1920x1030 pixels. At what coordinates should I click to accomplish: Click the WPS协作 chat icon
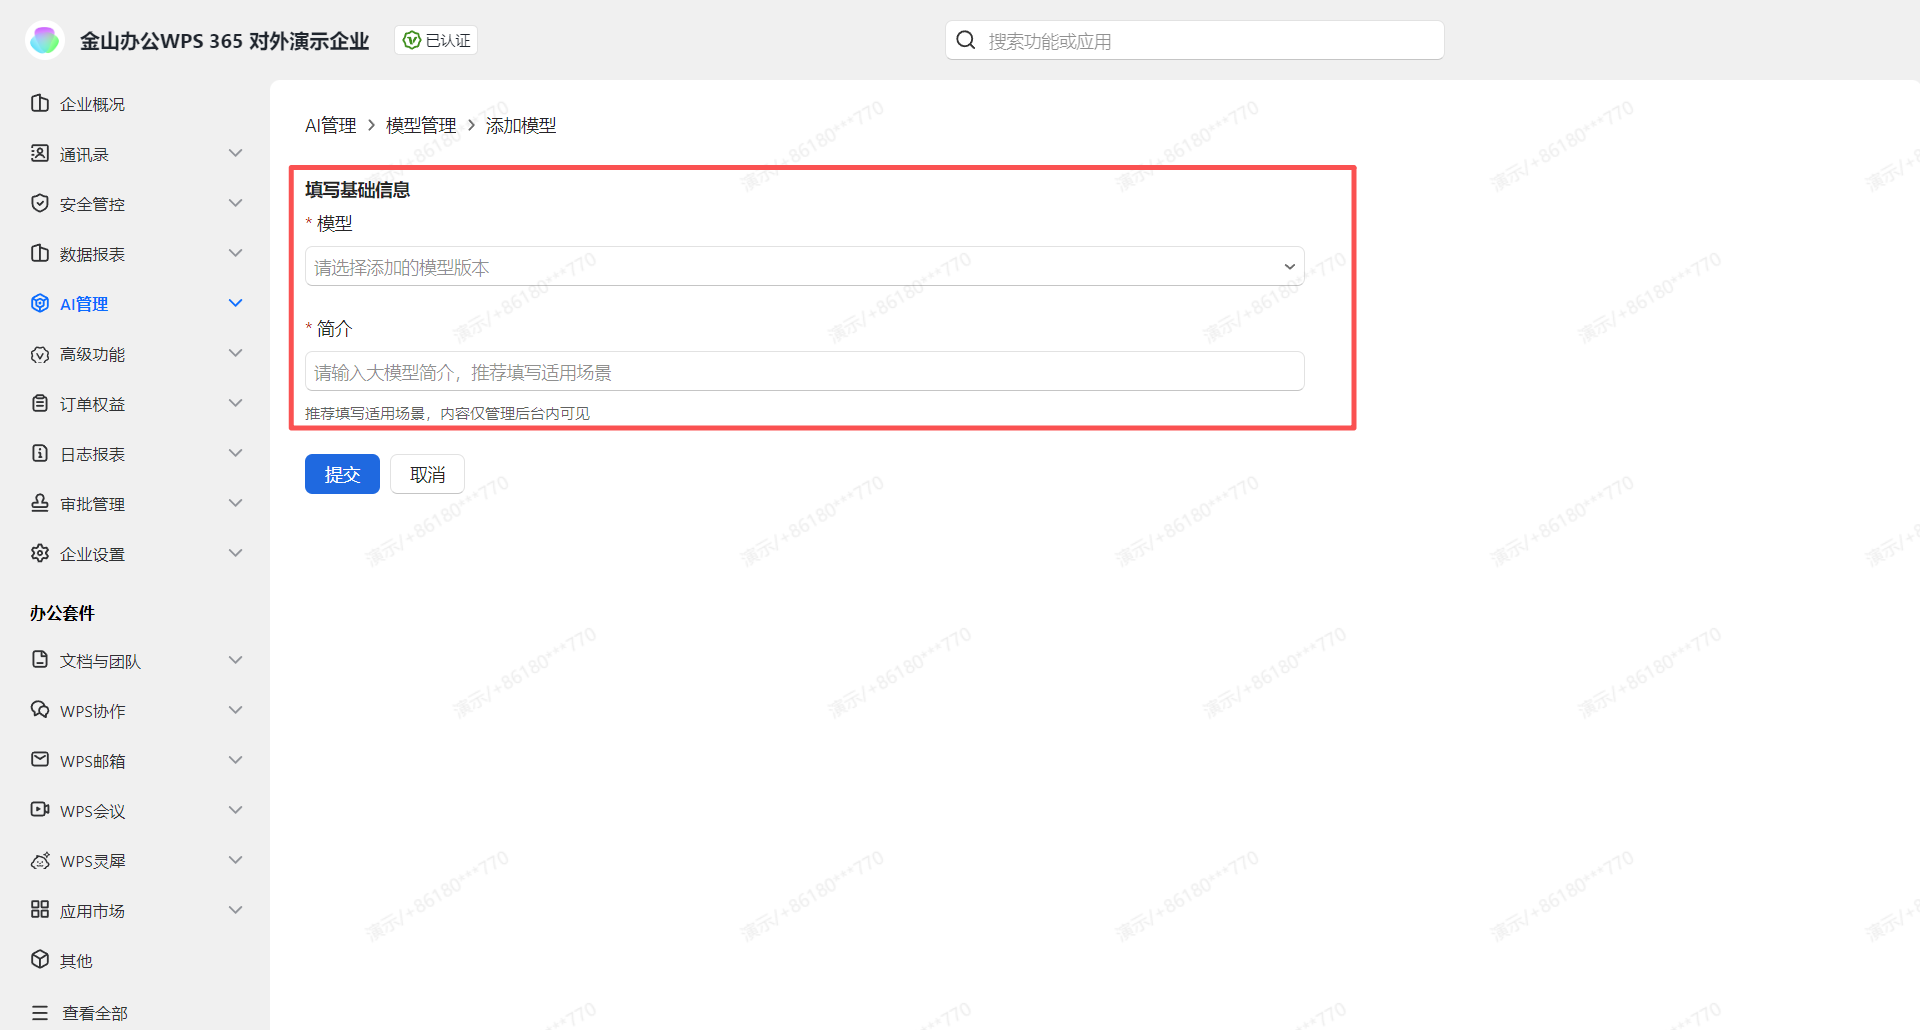[40, 709]
